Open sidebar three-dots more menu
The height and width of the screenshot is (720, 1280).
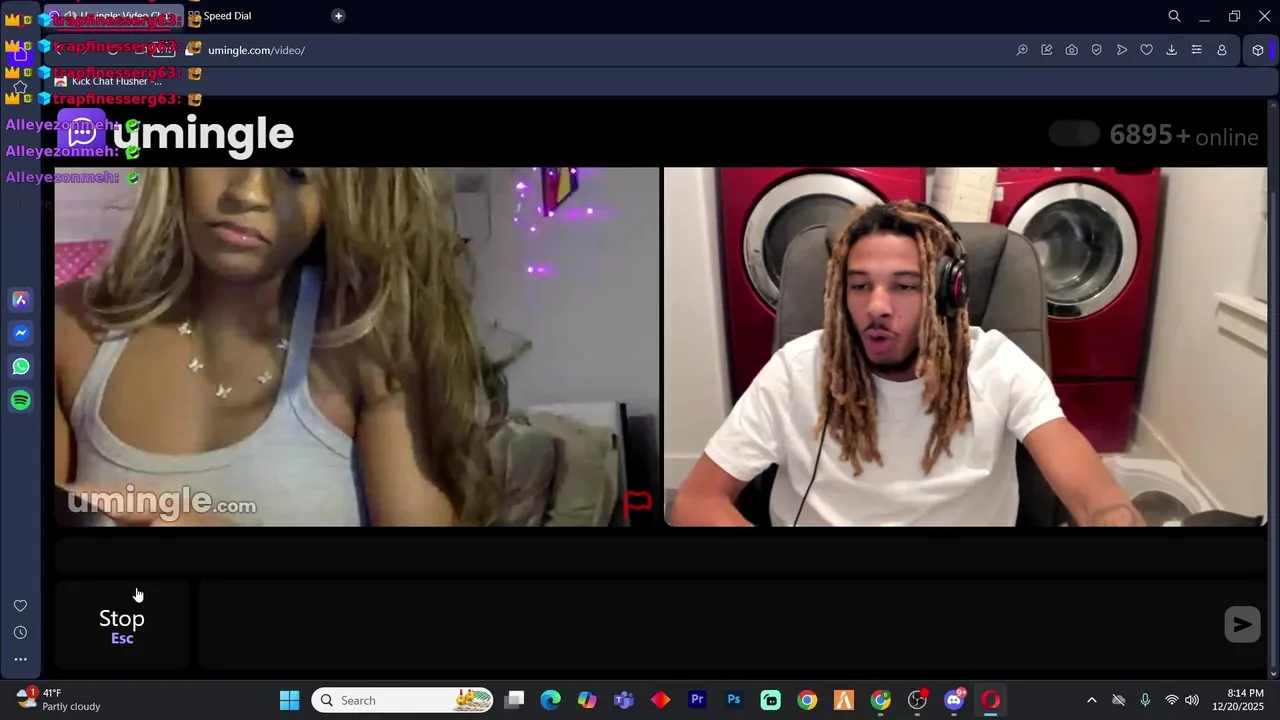(20, 659)
